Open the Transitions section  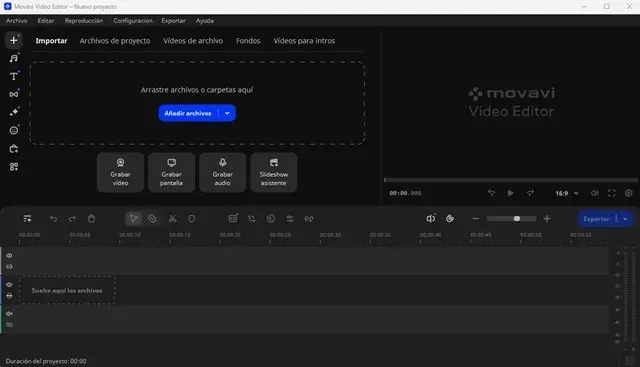pyautogui.click(x=13, y=94)
